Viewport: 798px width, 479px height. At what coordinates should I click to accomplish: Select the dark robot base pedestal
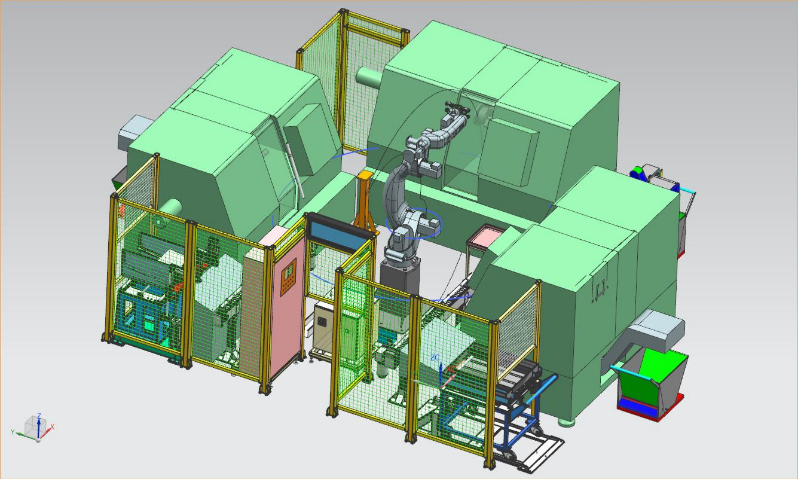(398, 274)
